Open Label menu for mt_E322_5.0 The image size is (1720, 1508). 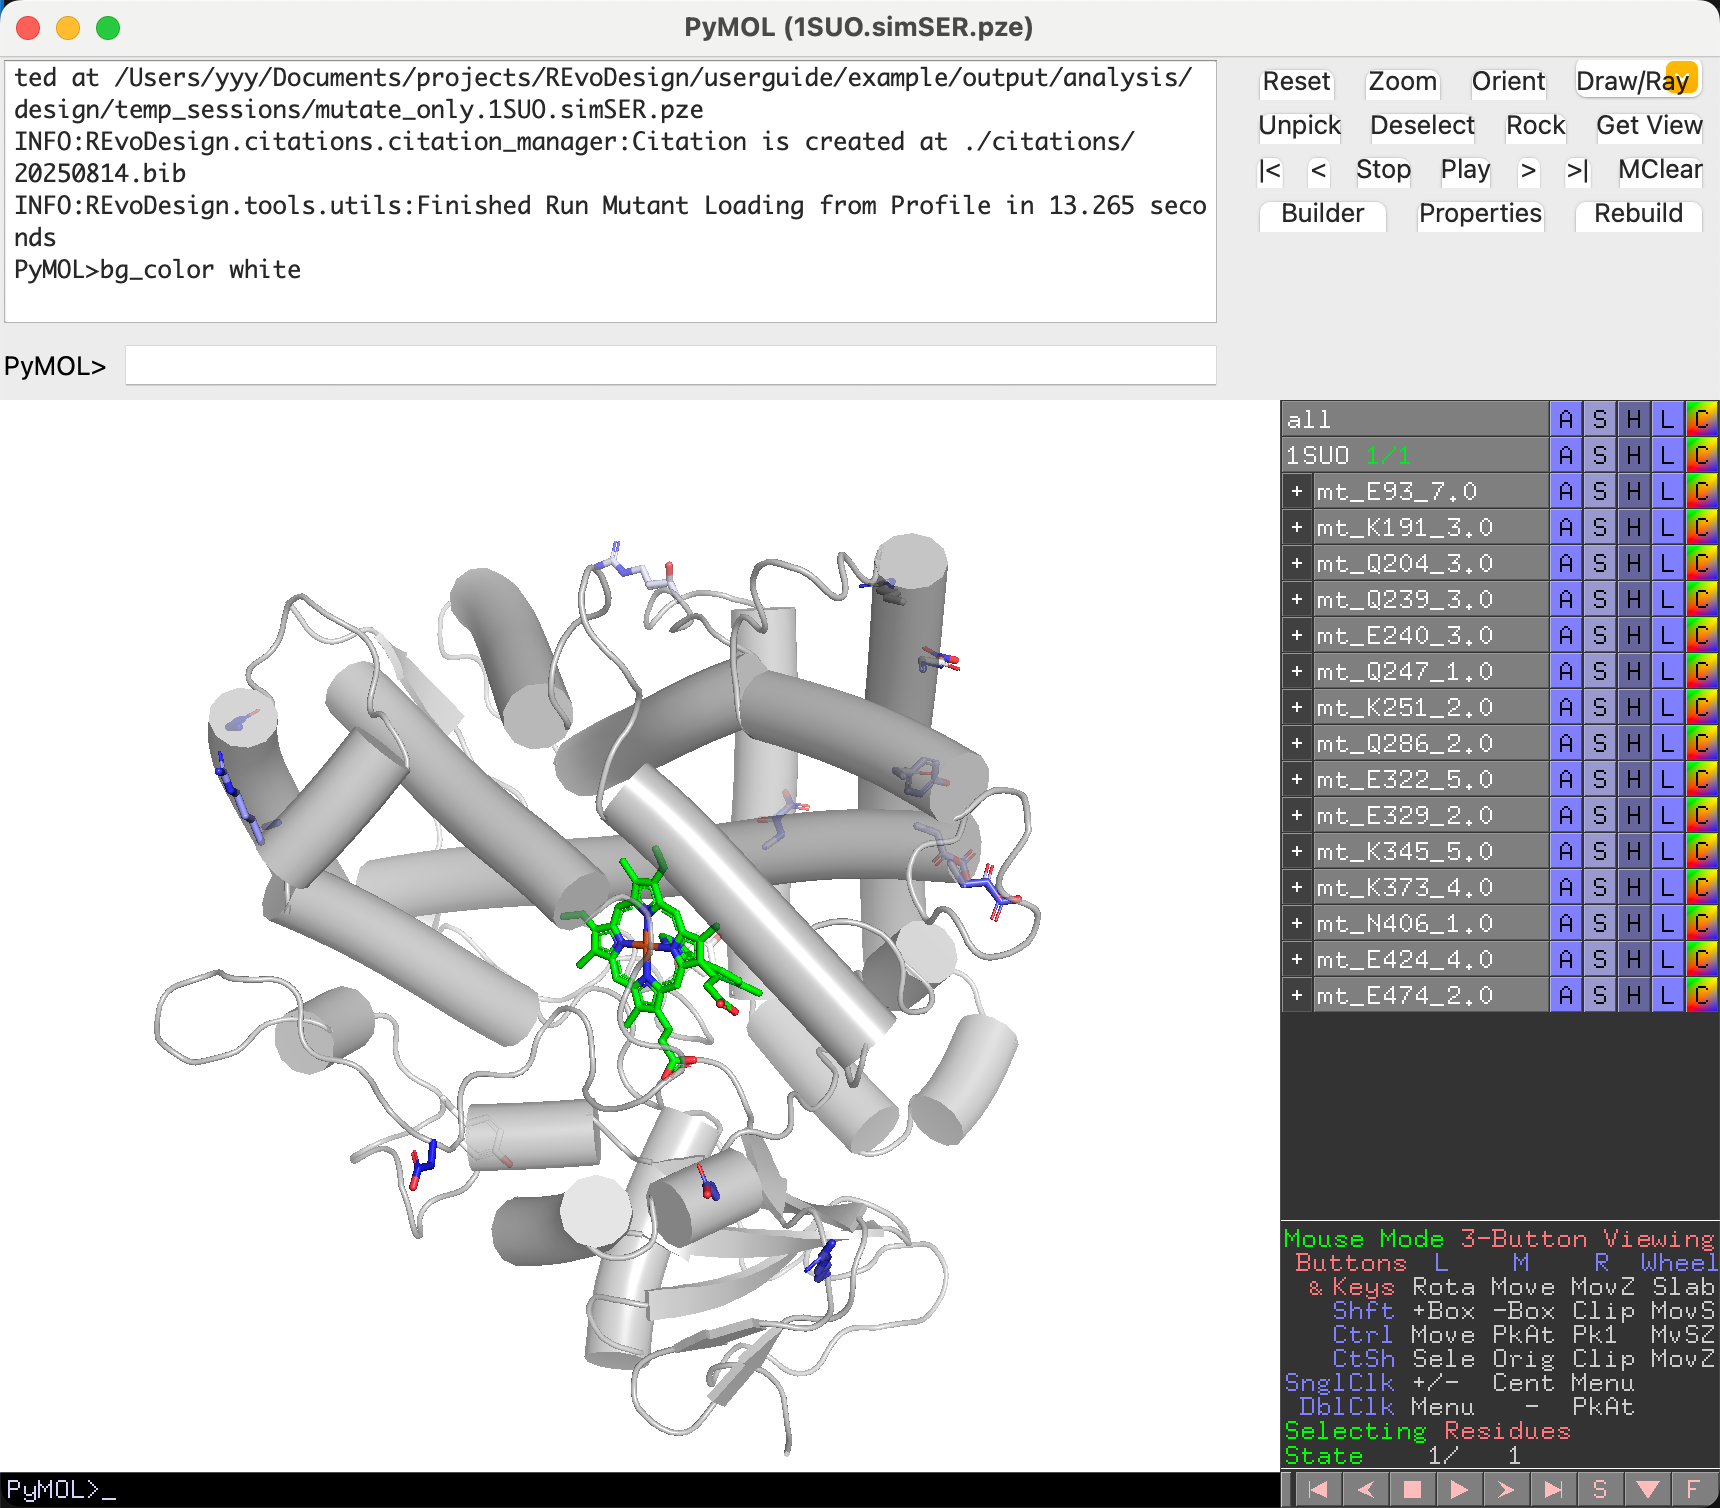1668,779
